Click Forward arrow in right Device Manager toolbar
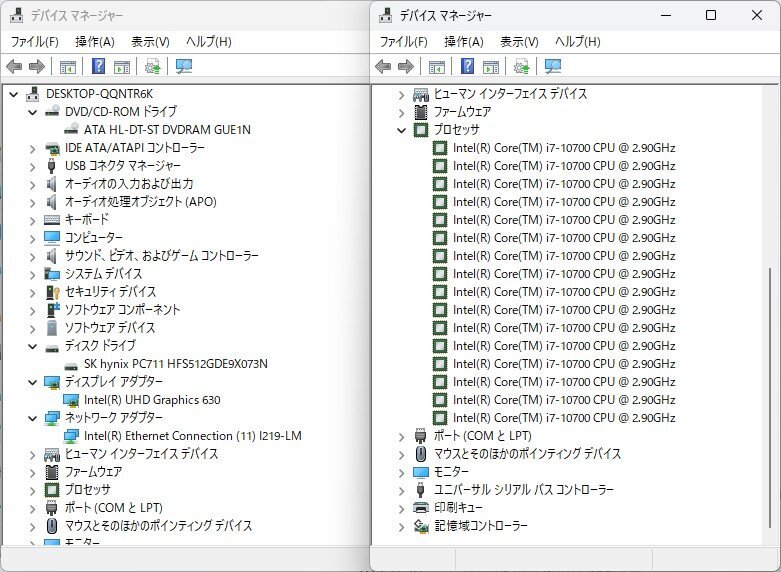The image size is (781, 572). click(x=406, y=66)
